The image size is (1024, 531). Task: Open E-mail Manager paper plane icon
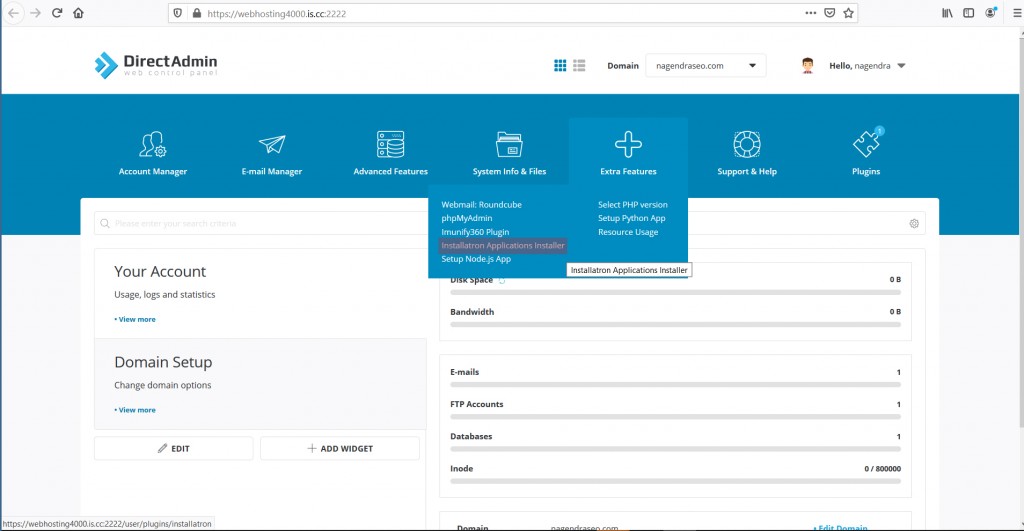(272, 144)
